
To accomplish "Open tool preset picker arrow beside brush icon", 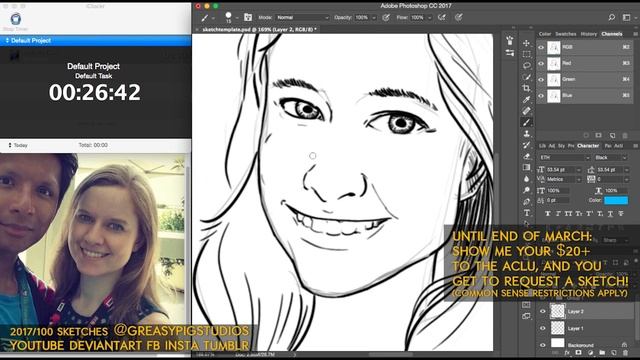I will 213,18.
